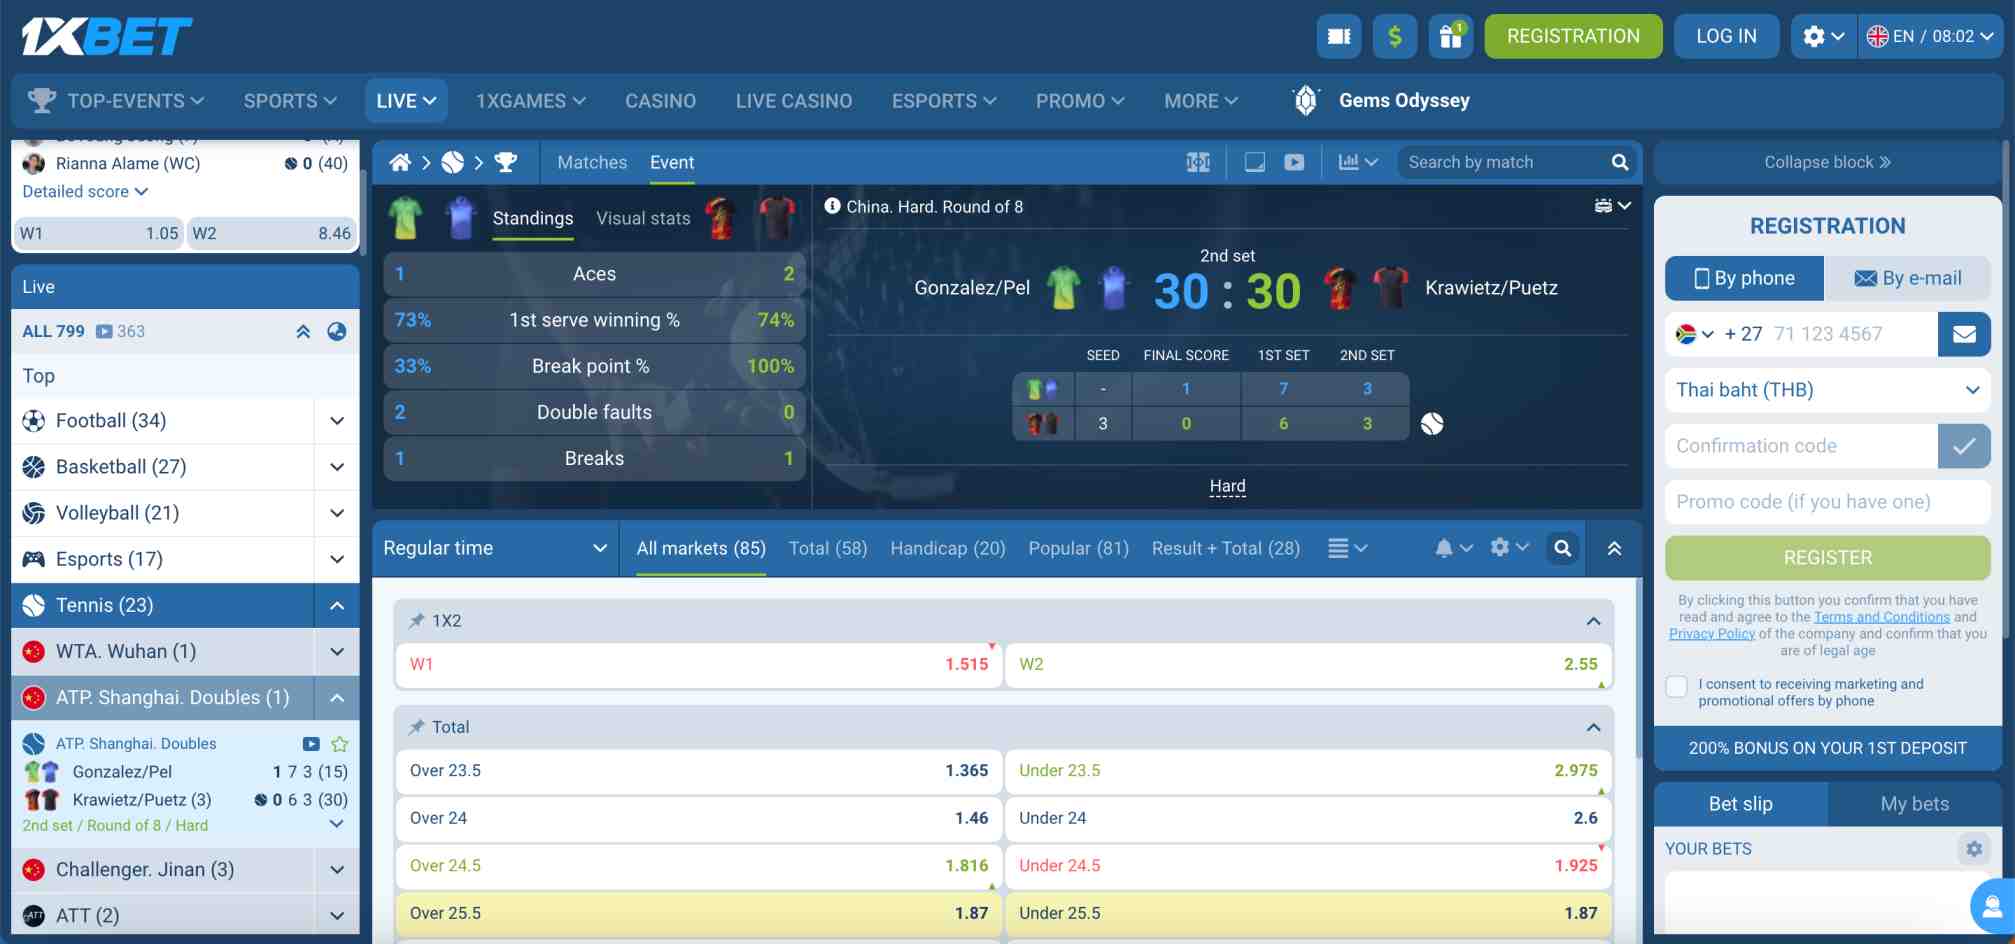2015x944 pixels.
Task: Click the video stream icon next to the search bar
Action: [1294, 161]
